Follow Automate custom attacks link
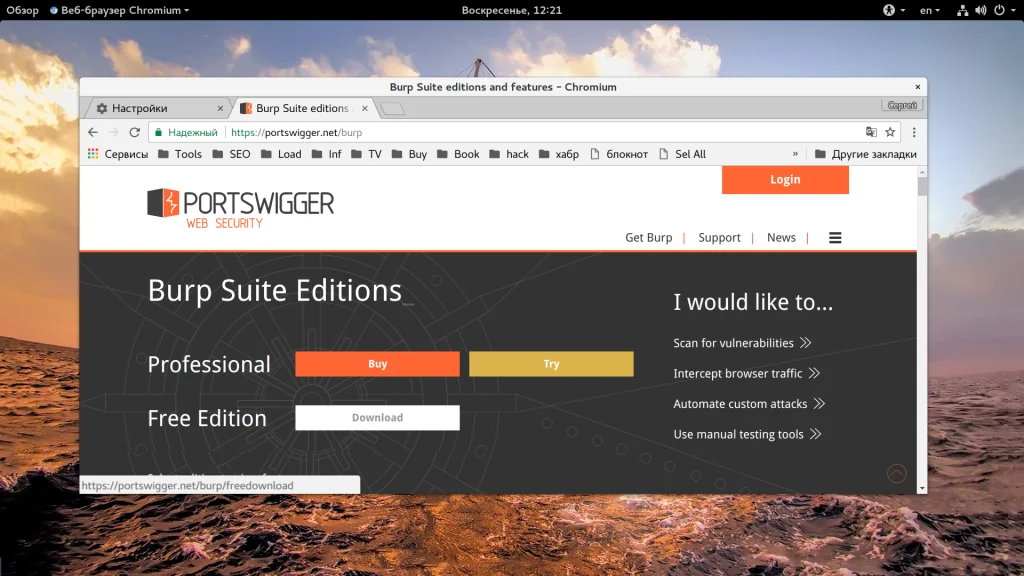The image size is (1024, 576). pos(749,404)
